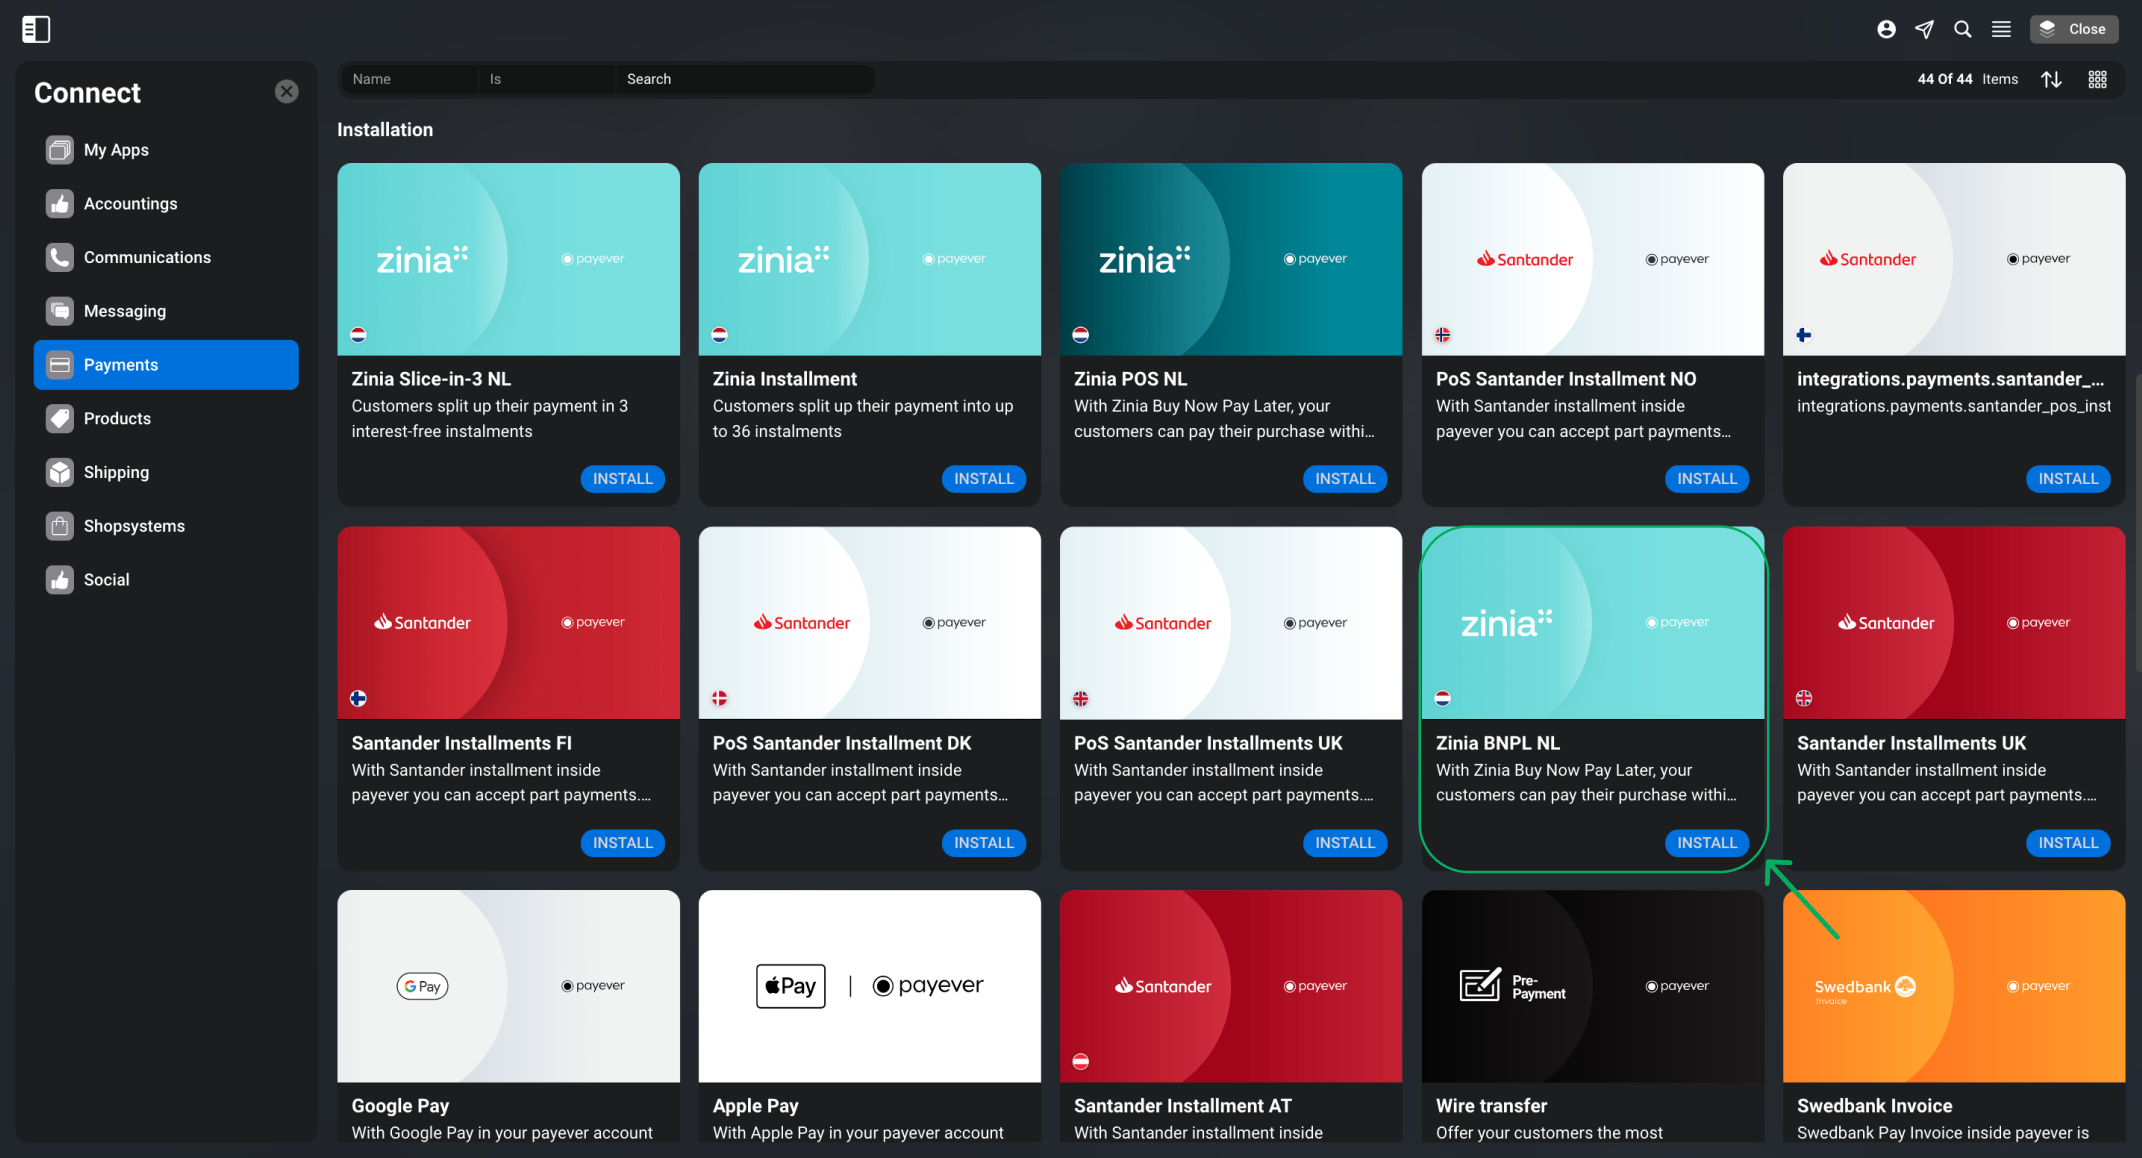Click the Google Pay title
2142x1158 pixels.
[400, 1106]
